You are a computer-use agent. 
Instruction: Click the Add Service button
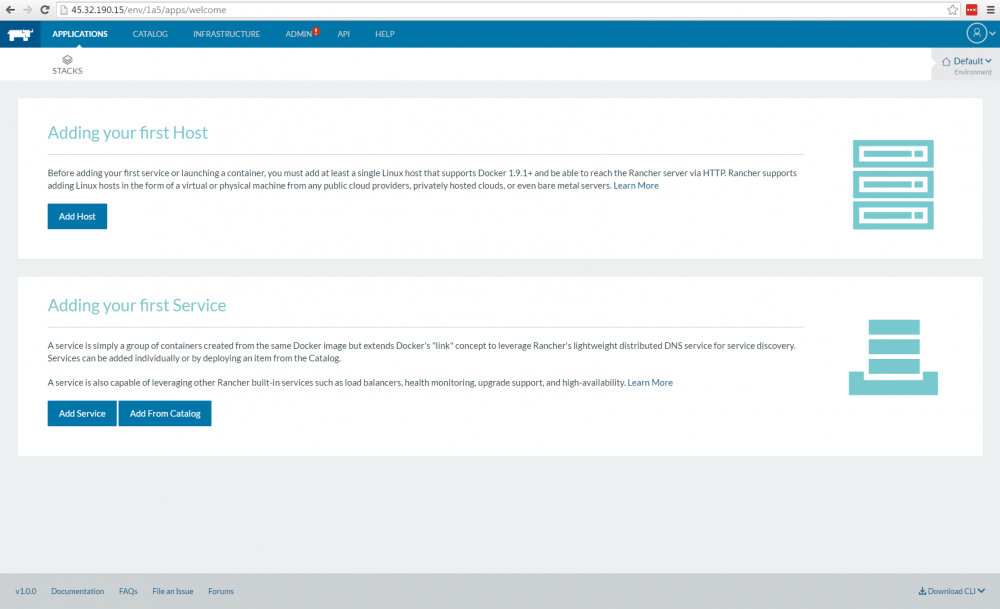(82, 413)
